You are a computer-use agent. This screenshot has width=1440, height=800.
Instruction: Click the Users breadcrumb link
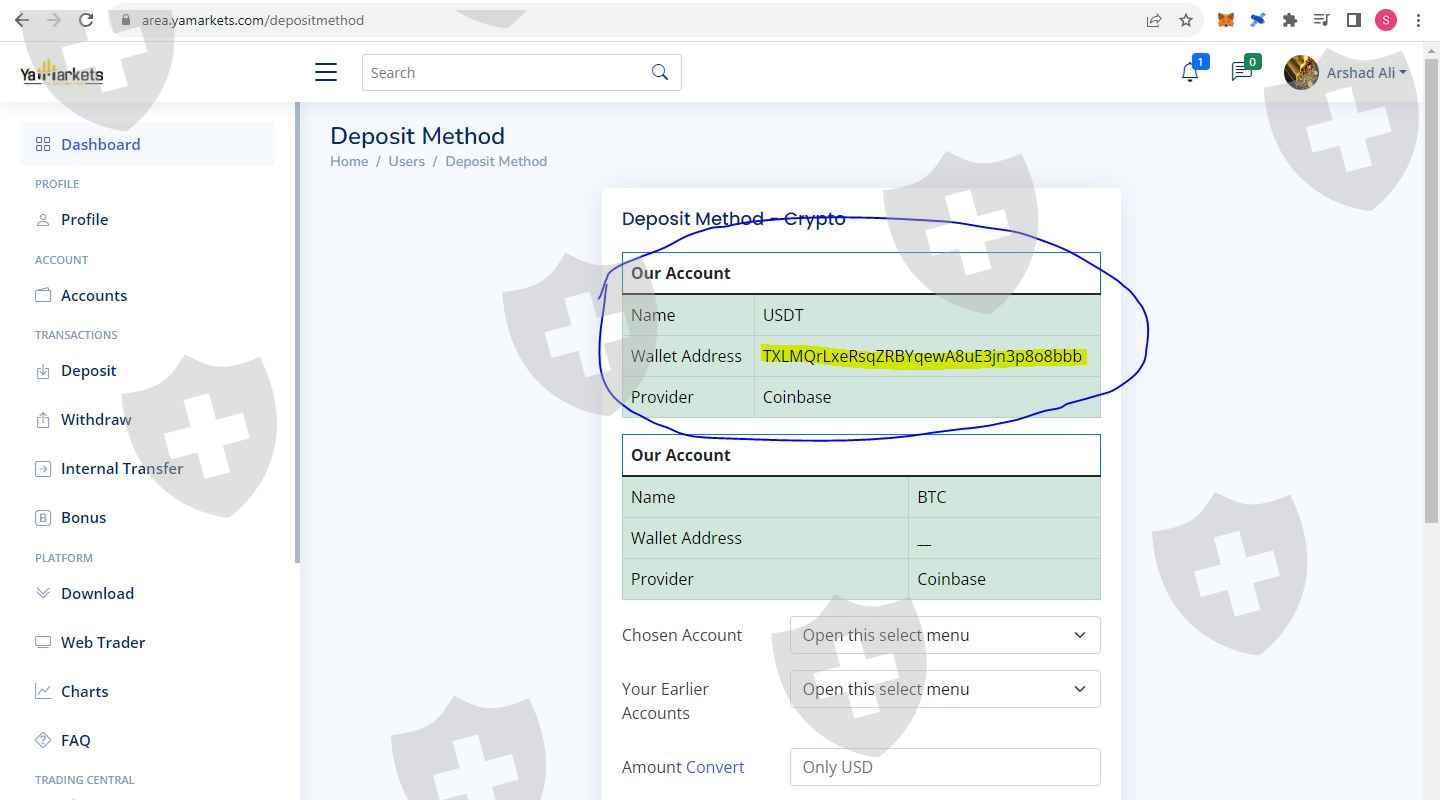[407, 161]
